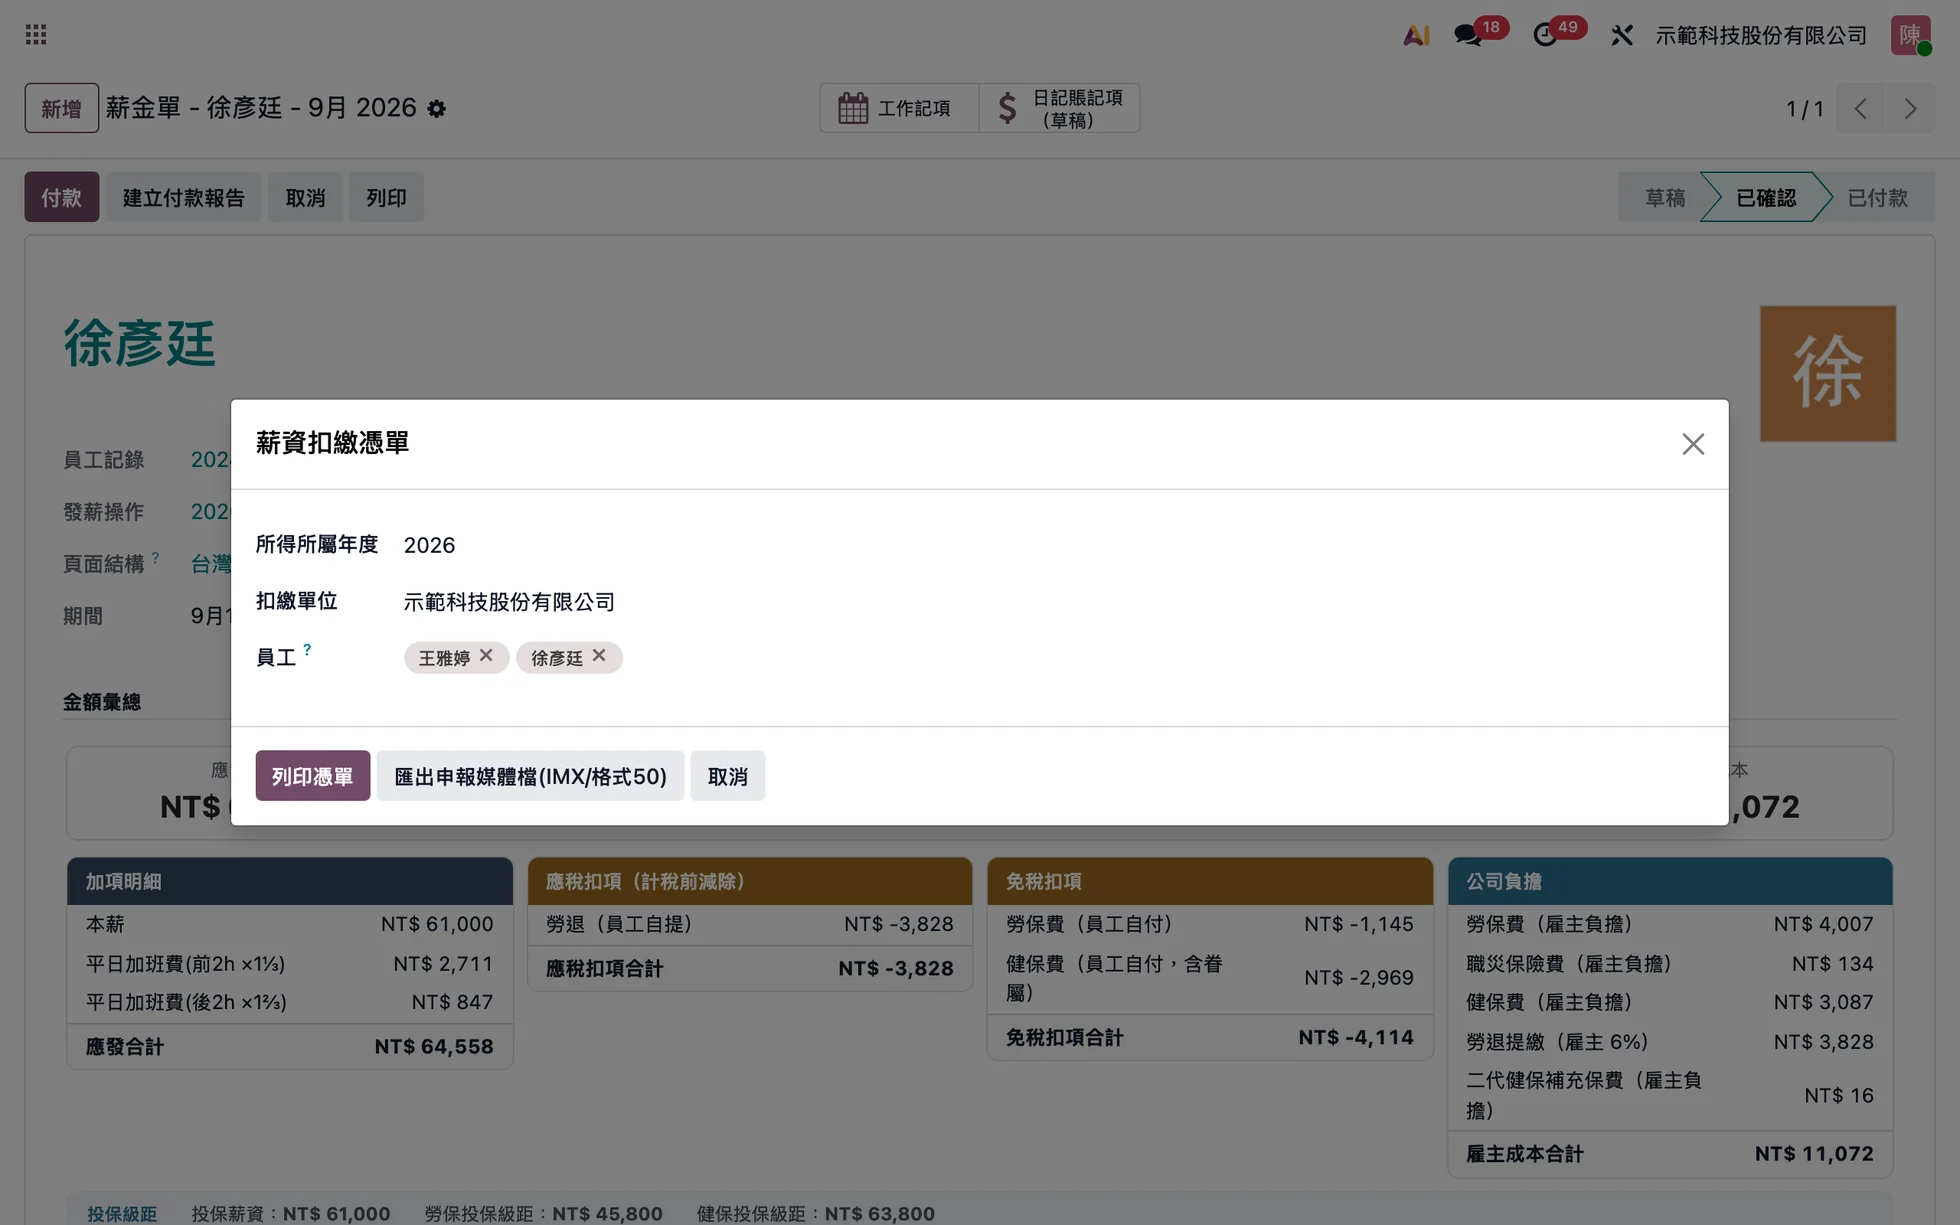Click the 列印 button
Image resolution: width=1960 pixels, height=1225 pixels.
pyautogui.click(x=386, y=198)
